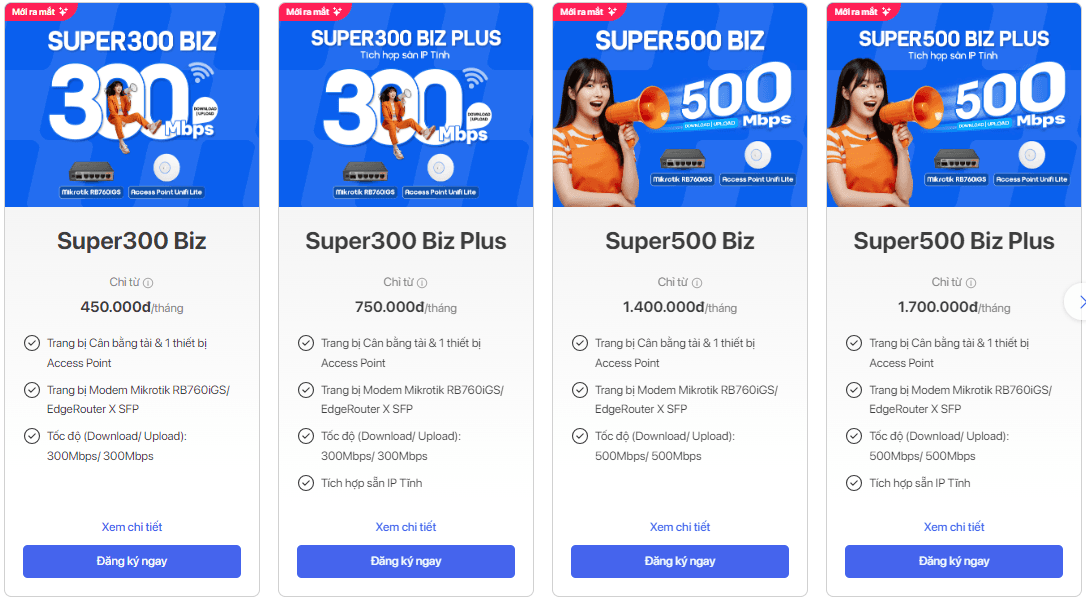Screen dimensions: 1086x599
Task: Click the Super300 Biz banner image
Action: coord(132,105)
